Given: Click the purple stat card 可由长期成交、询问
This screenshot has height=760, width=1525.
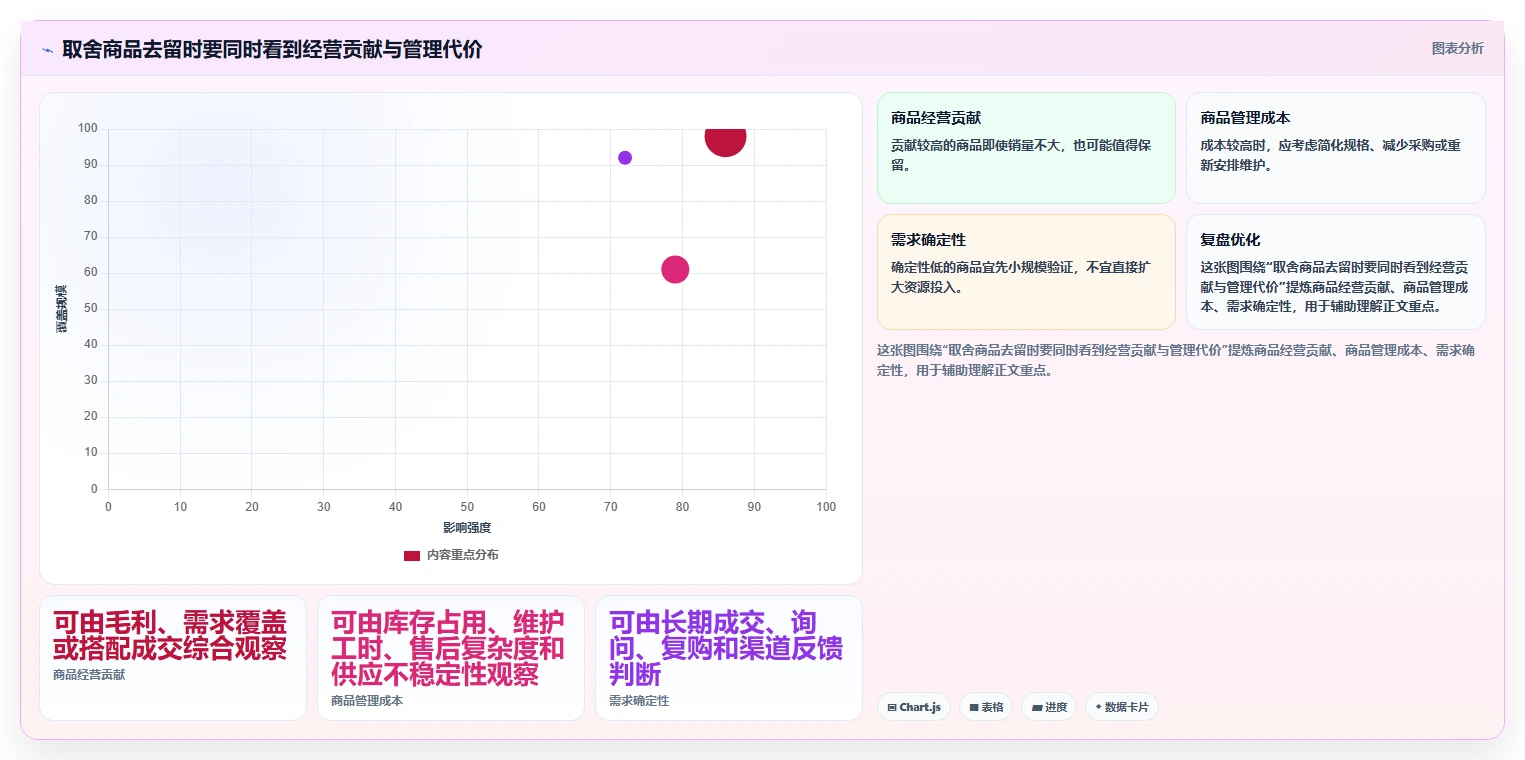Looking at the screenshot, I should pyautogui.click(x=728, y=658).
